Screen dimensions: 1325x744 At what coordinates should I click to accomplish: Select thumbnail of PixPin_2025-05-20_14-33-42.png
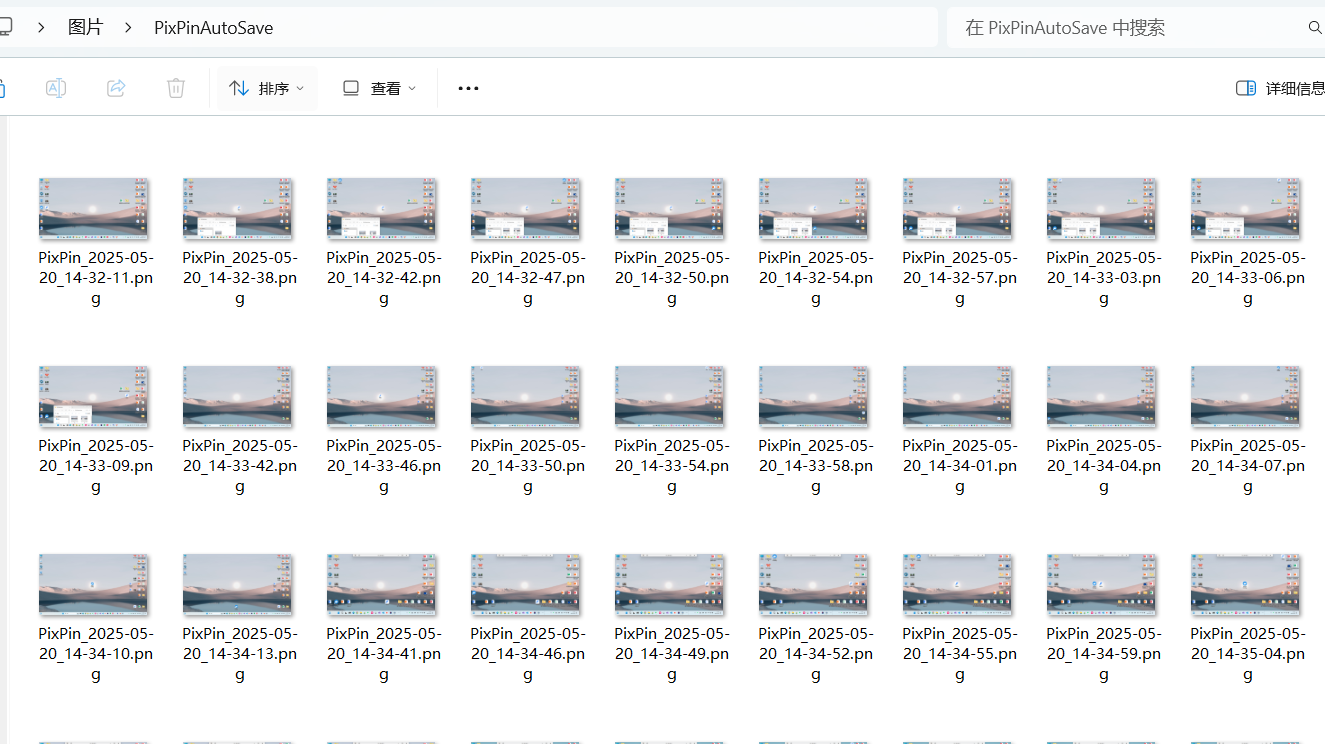click(238, 397)
